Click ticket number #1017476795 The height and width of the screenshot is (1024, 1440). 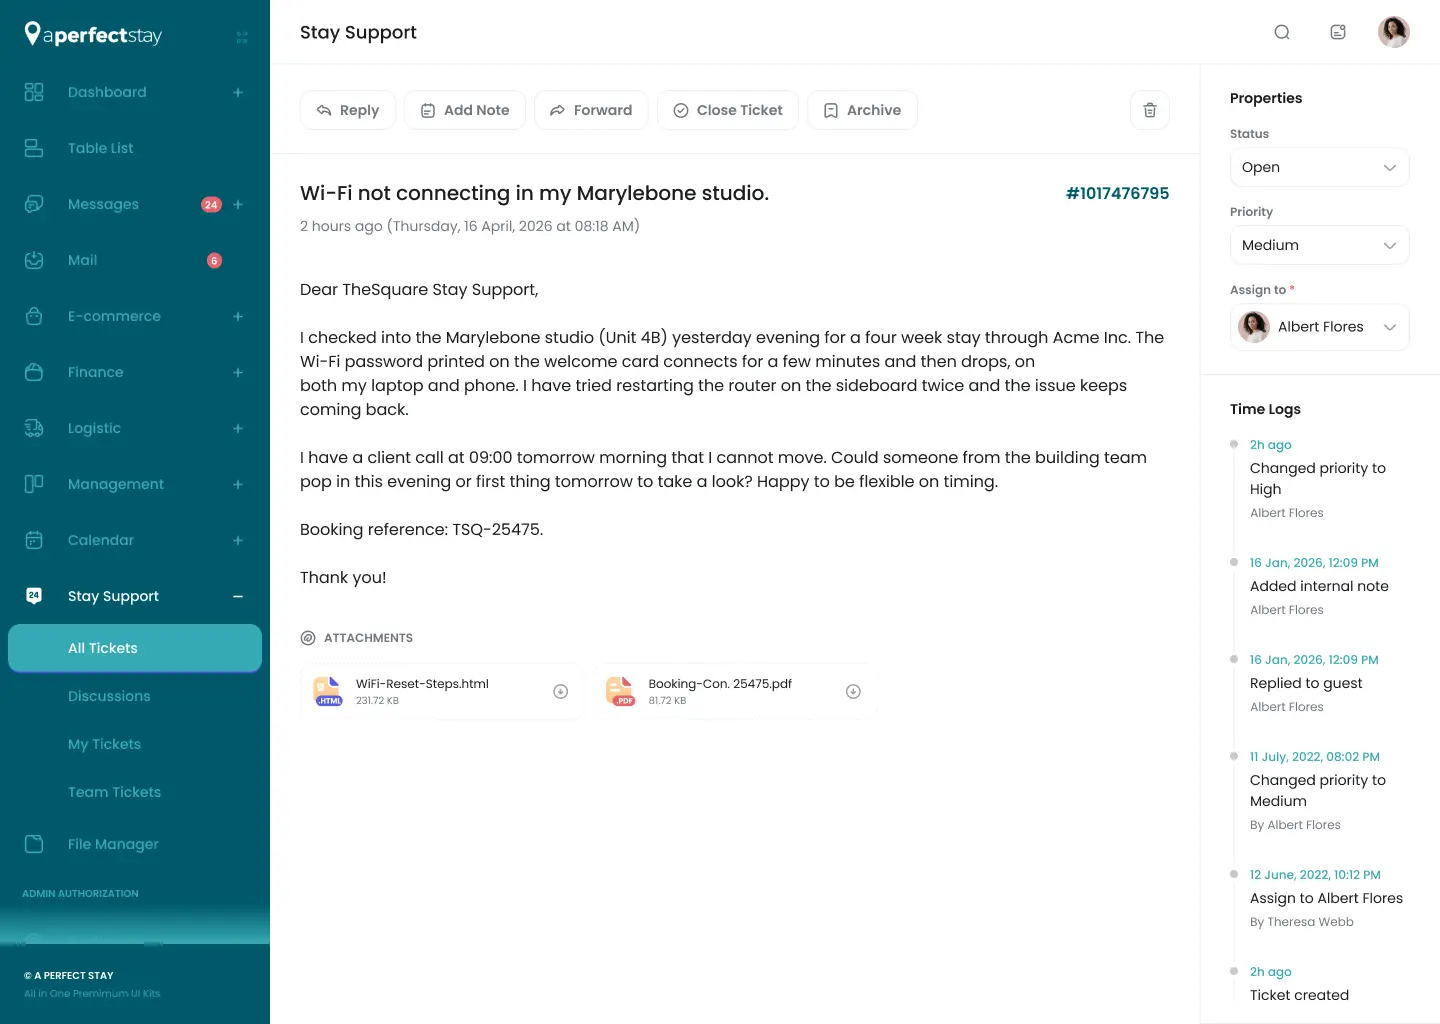click(x=1117, y=193)
